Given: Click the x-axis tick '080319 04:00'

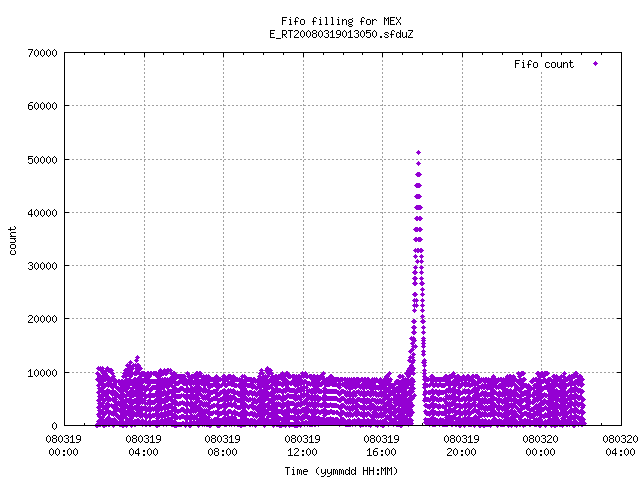Looking at the screenshot, I should pos(143,446).
